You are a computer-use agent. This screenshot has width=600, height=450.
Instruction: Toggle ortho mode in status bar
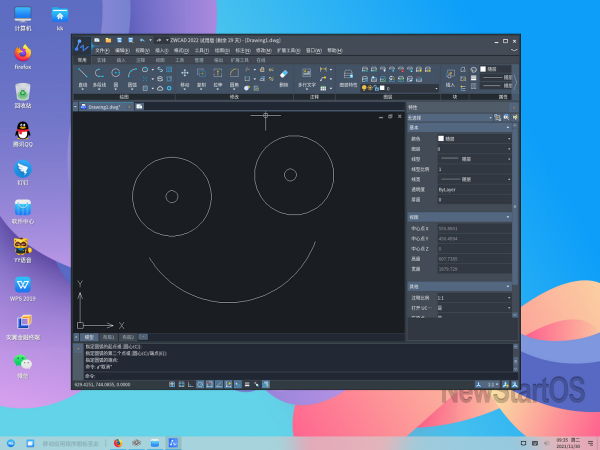191,384
